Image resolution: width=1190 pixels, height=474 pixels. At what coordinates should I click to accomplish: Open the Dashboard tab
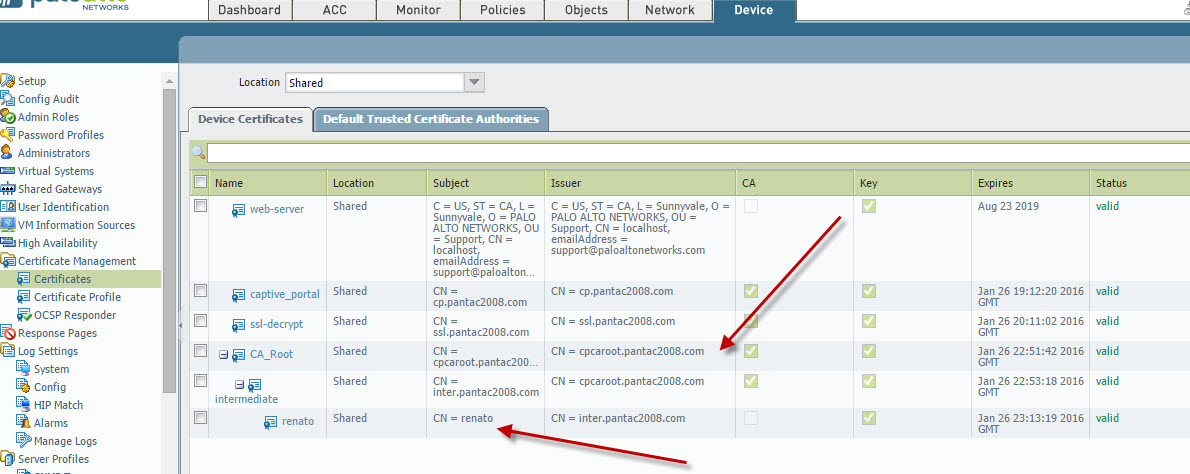pyautogui.click(x=250, y=10)
